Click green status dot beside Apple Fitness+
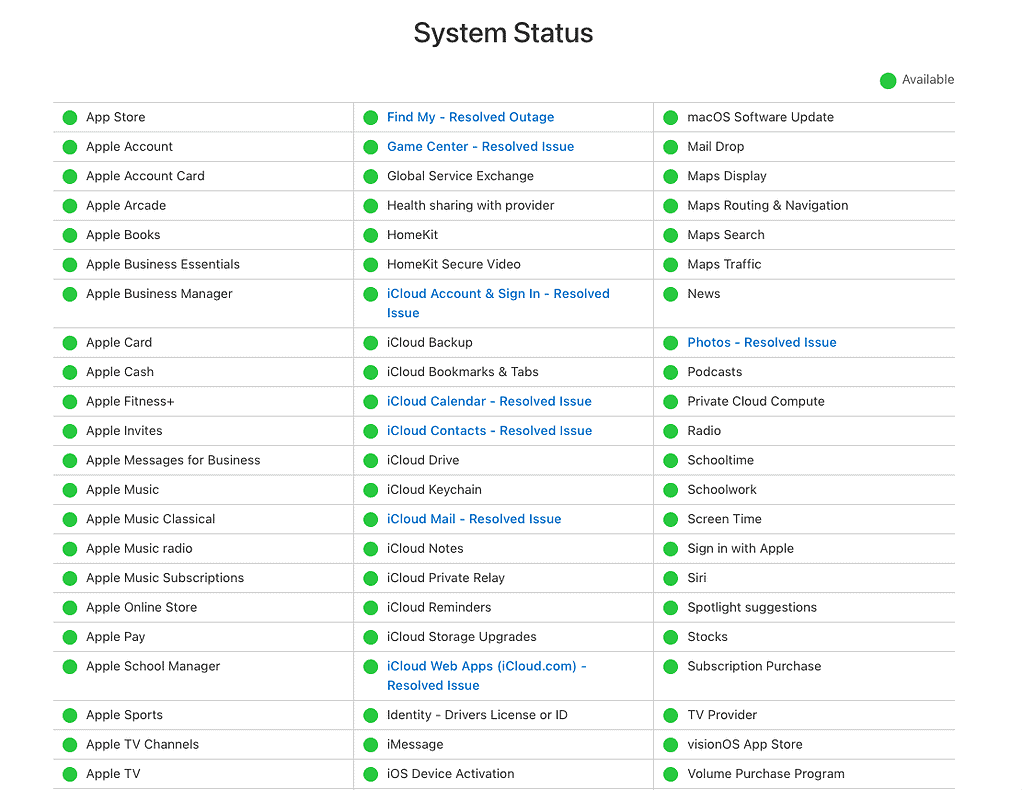 (70, 402)
